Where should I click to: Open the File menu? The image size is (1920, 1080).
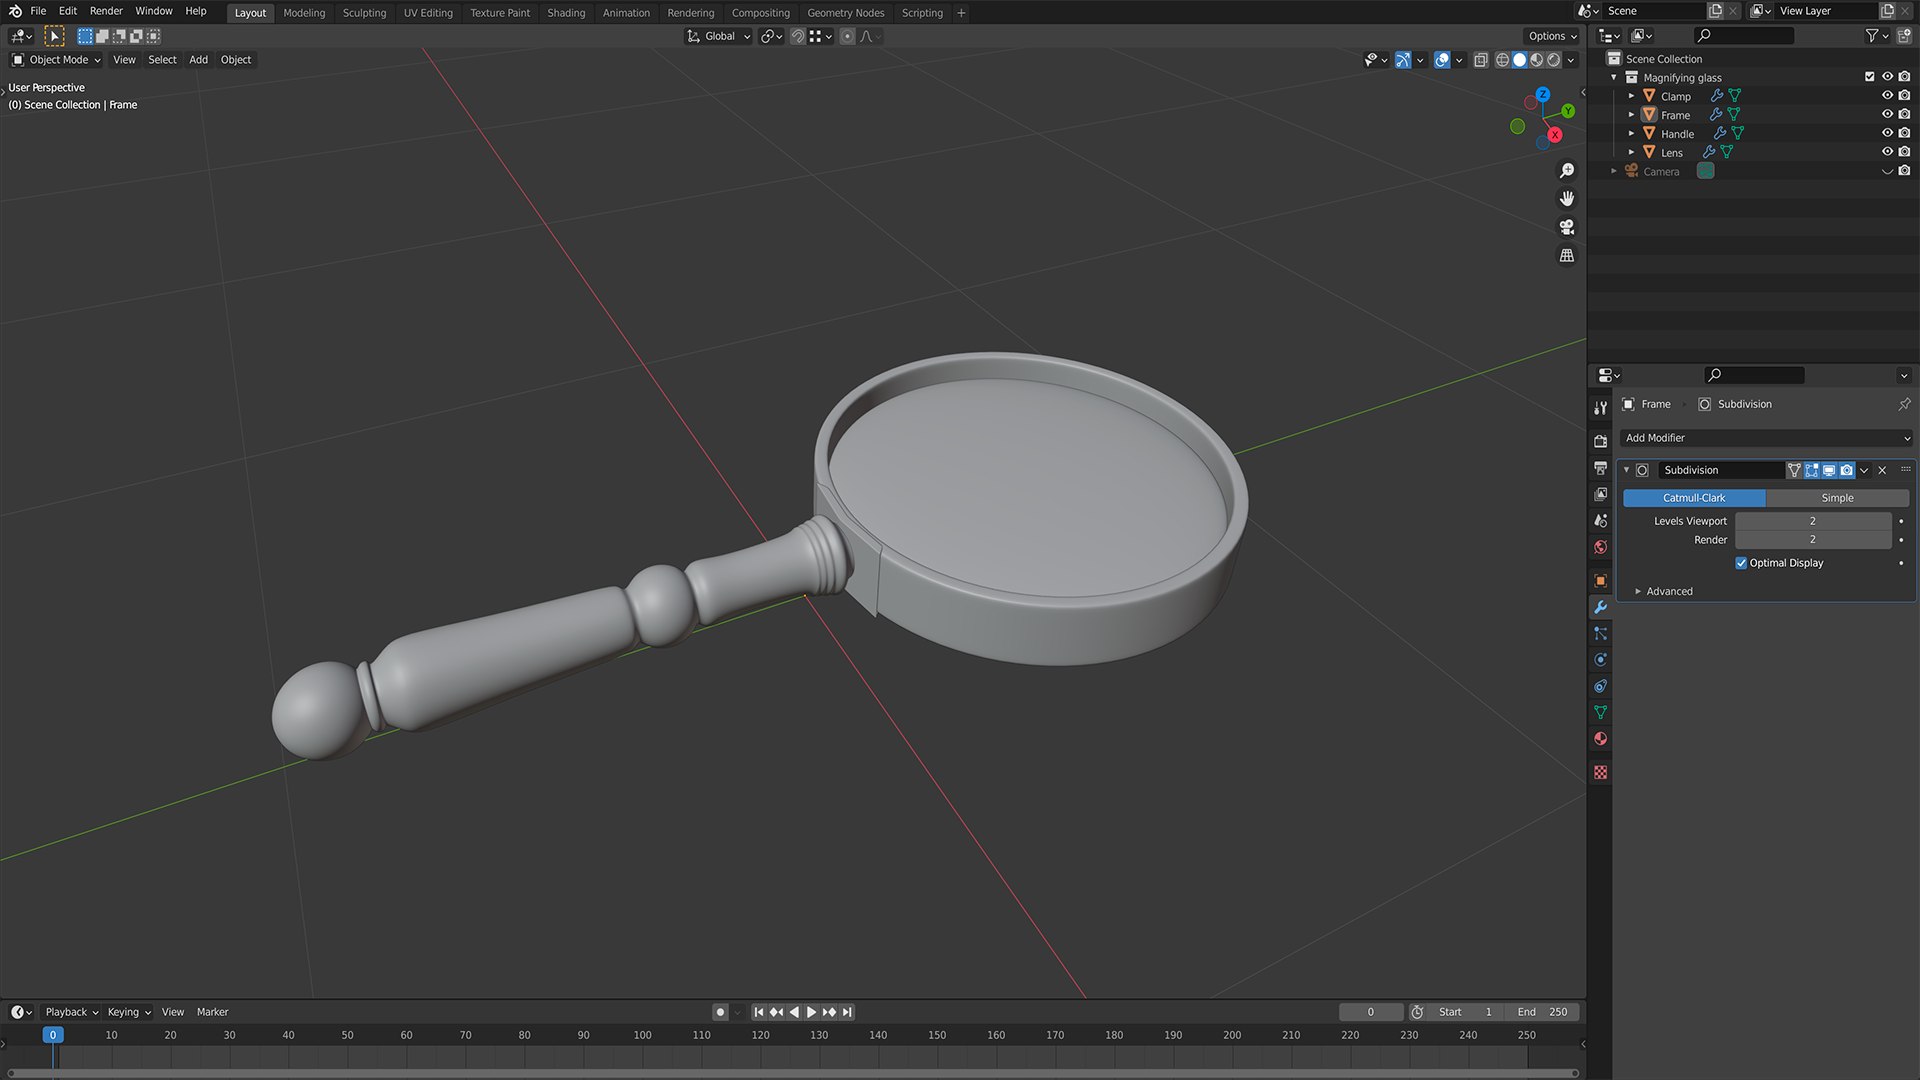click(38, 11)
